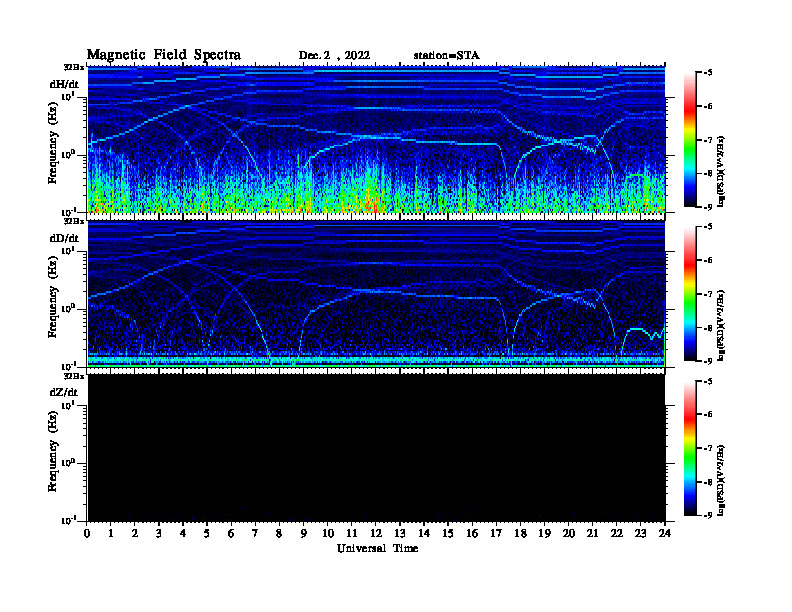Viewport: 792px width, 612px height.
Task: Click the dH/dt panel label
Action: point(64,84)
